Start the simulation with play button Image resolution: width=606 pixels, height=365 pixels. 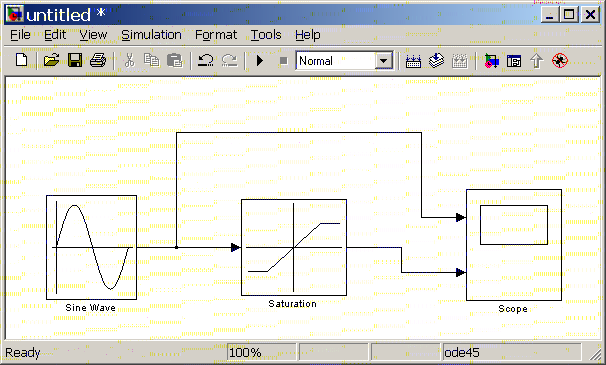[260, 61]
